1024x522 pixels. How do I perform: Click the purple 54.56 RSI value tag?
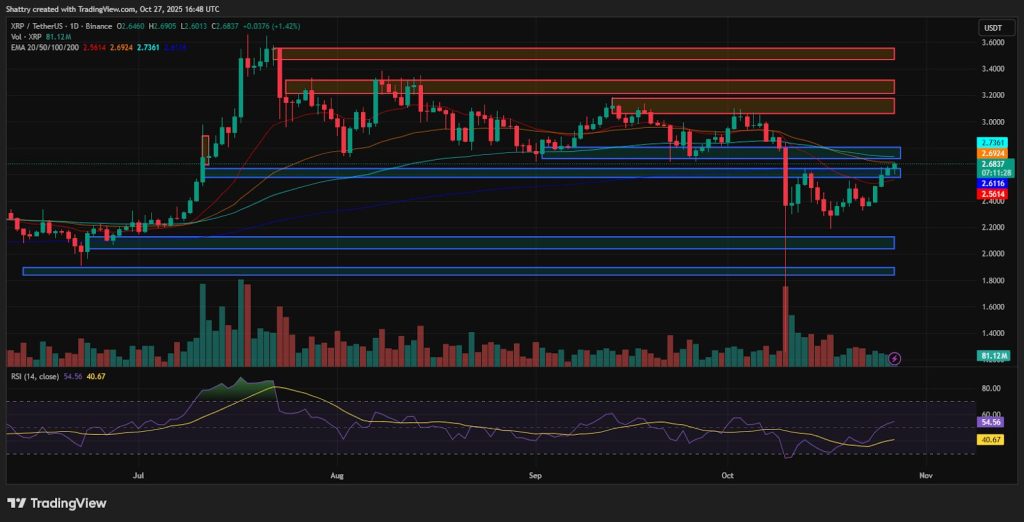pos(990,422)
